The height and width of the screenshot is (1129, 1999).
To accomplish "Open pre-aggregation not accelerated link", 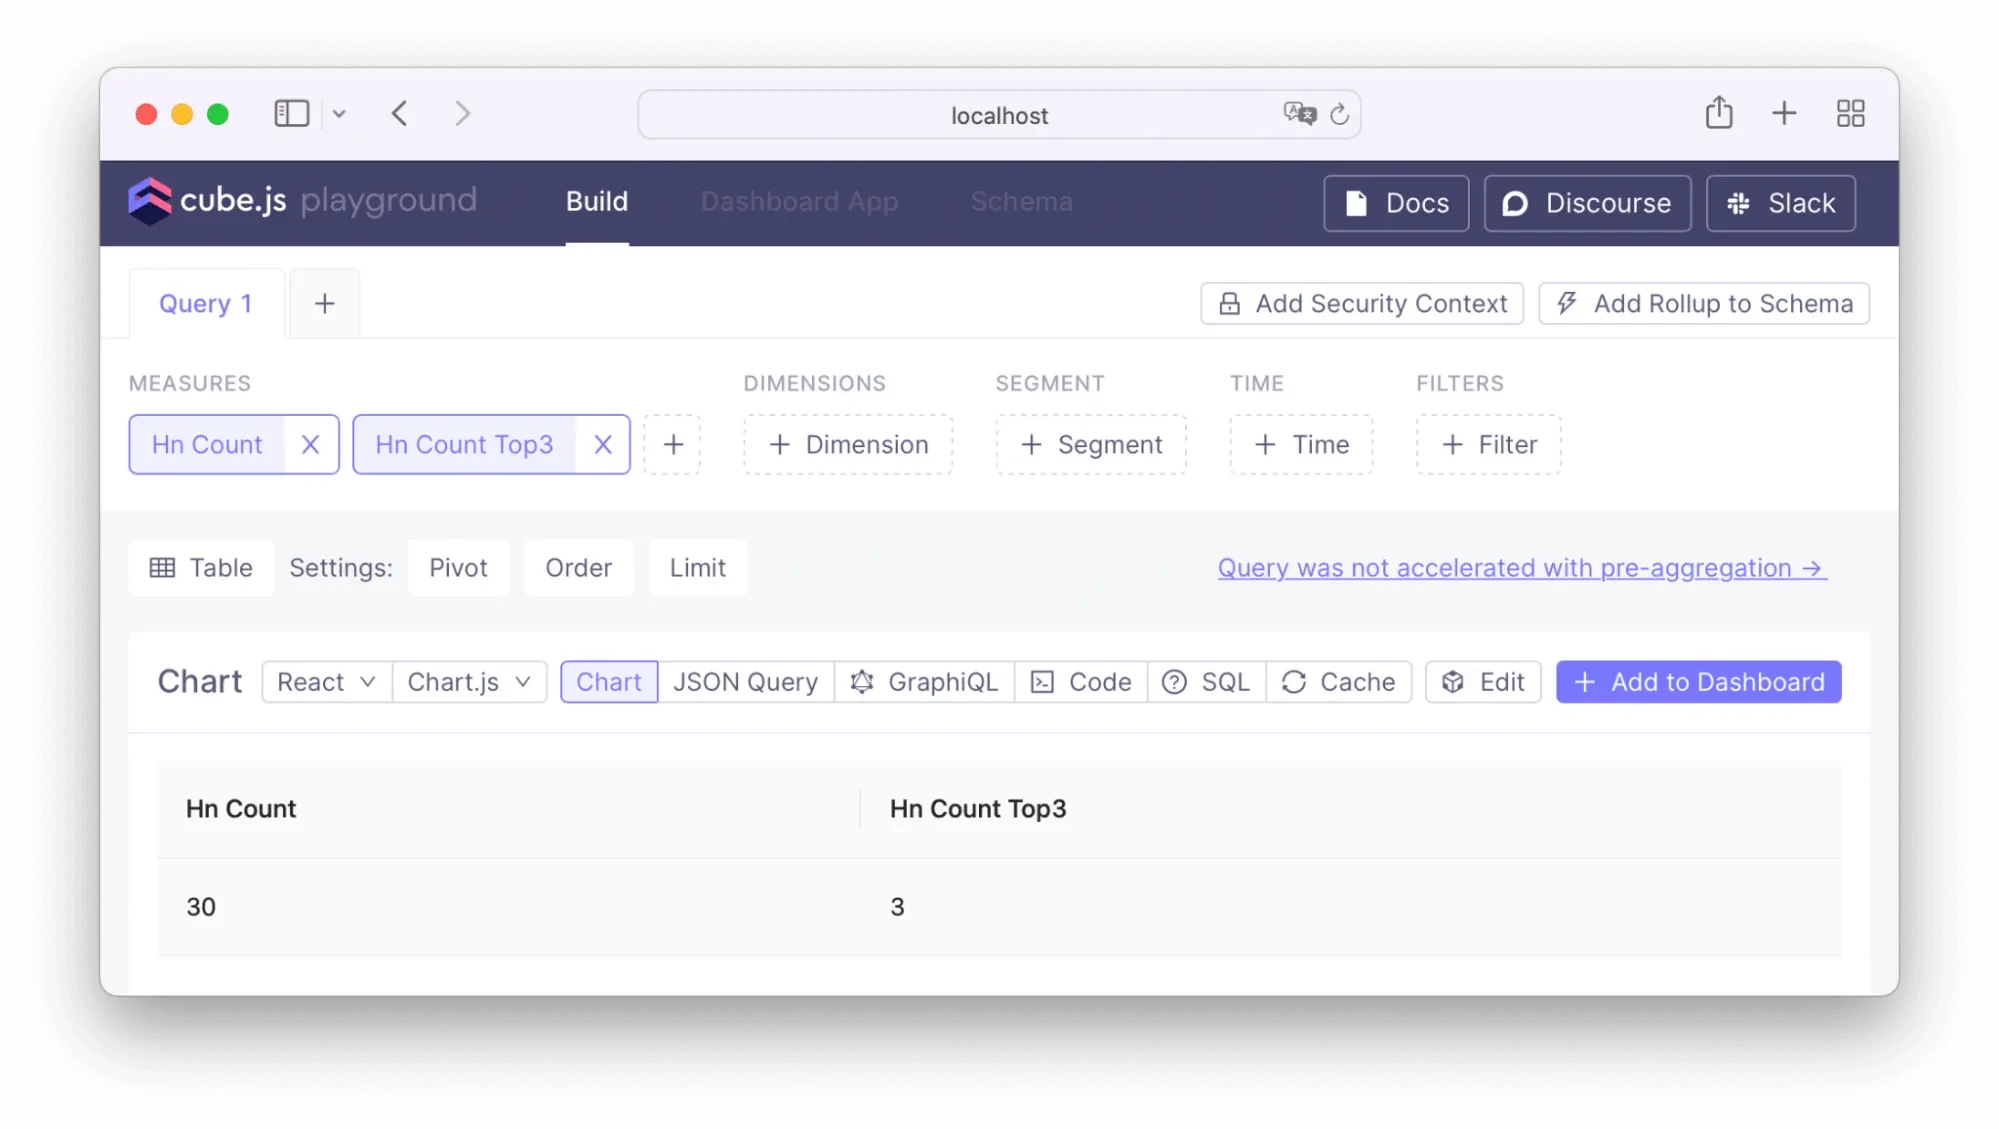I will [1521, 568].
